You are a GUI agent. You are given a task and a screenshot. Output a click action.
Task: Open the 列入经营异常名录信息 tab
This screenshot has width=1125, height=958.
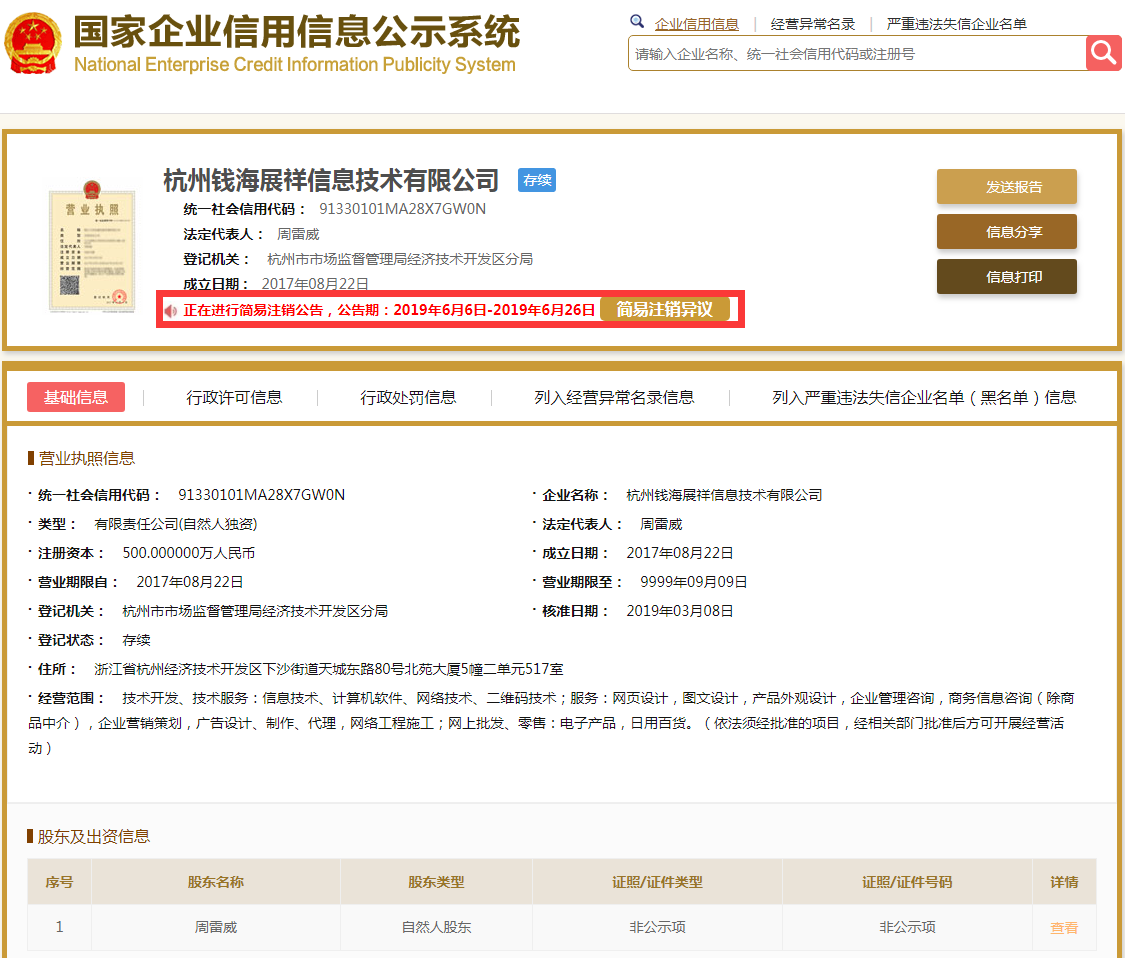click(614, 397)
